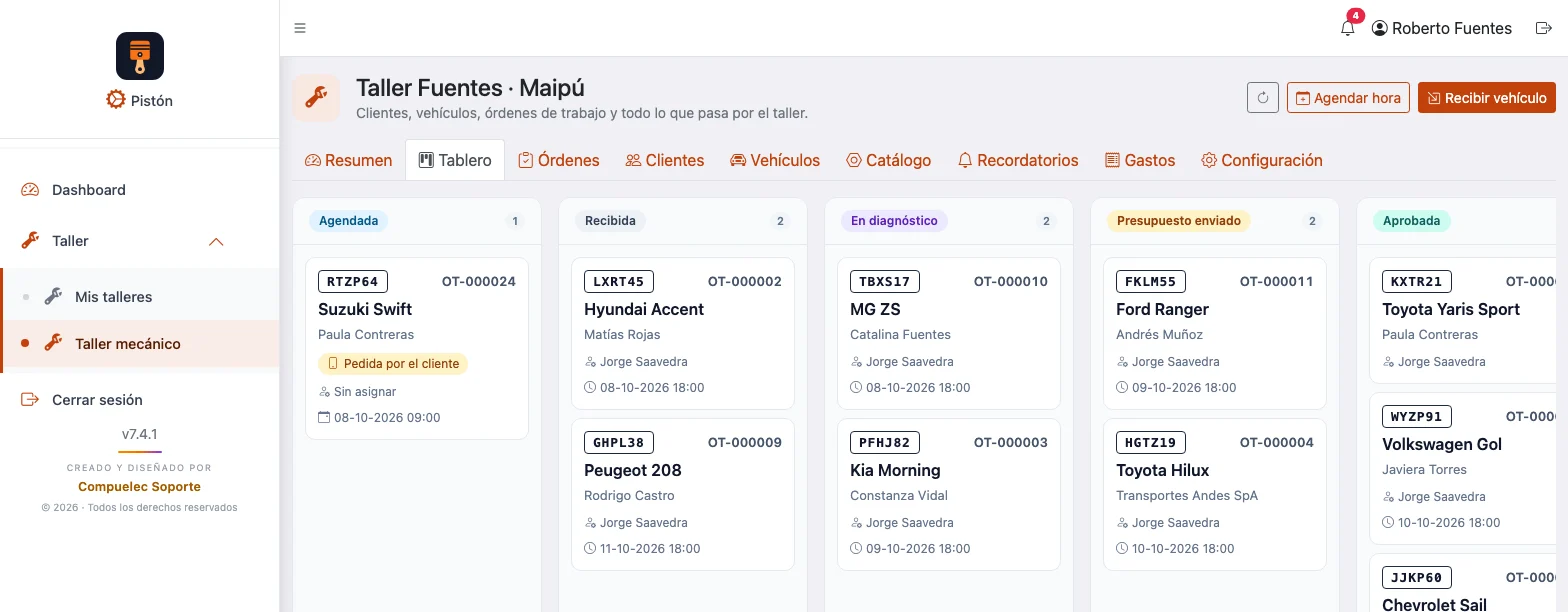Click the Volkswagen Gol order title
Image resolution: width=1568 pixels, height=612 pixels.
(1442, 444)
